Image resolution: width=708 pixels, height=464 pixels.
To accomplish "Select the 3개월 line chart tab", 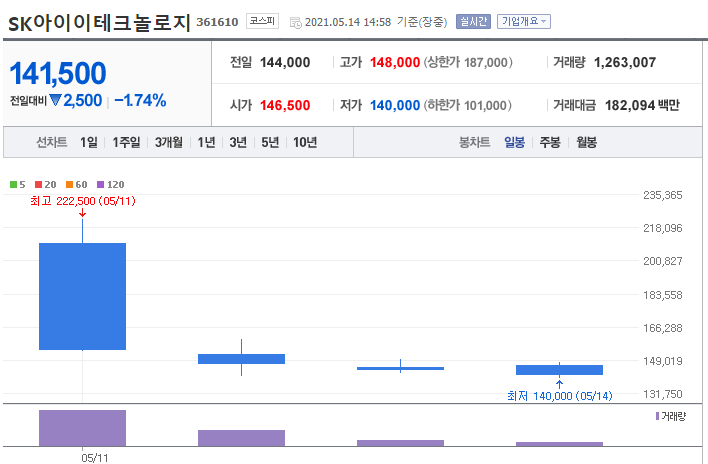I will [169, 142].
